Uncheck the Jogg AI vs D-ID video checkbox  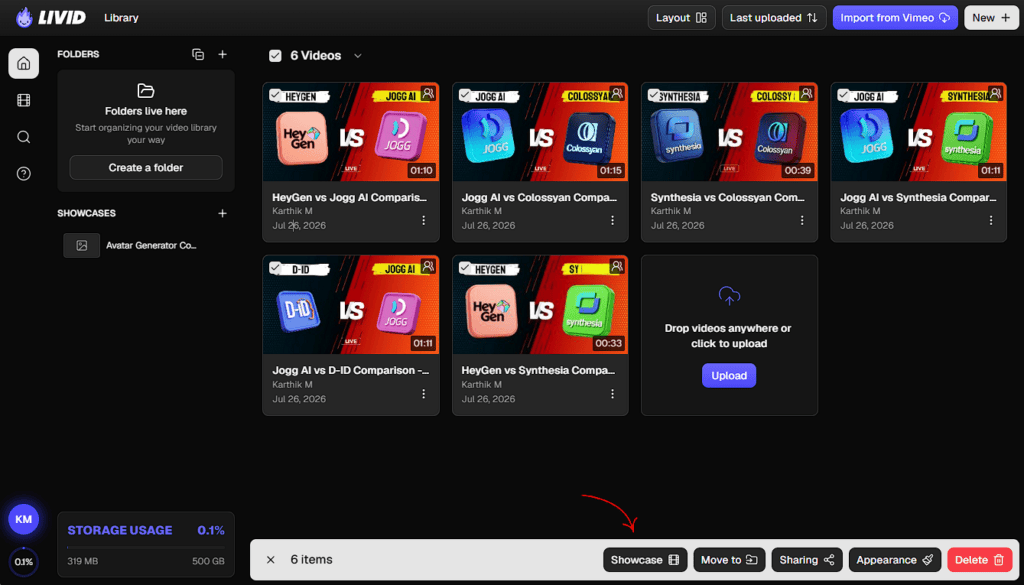pos(275,267)
